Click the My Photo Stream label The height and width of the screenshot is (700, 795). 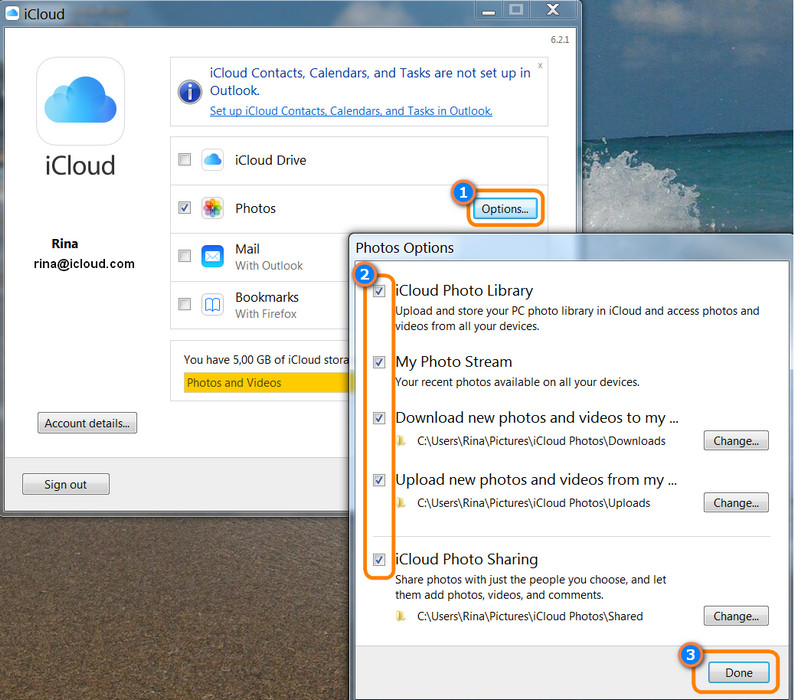click(454, 362)
